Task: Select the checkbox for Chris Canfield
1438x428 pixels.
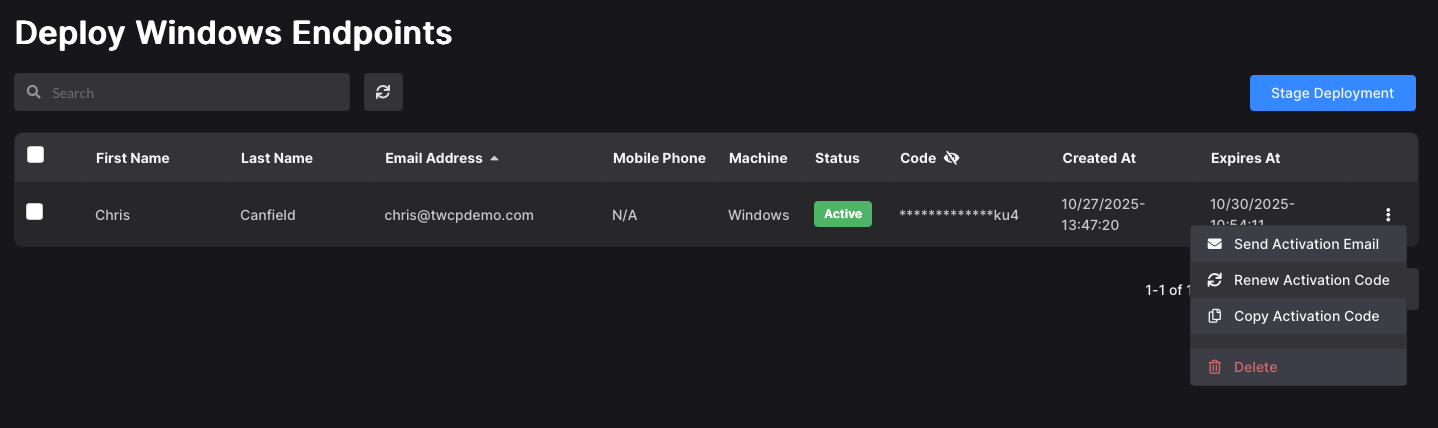Action: coord(35,211)
